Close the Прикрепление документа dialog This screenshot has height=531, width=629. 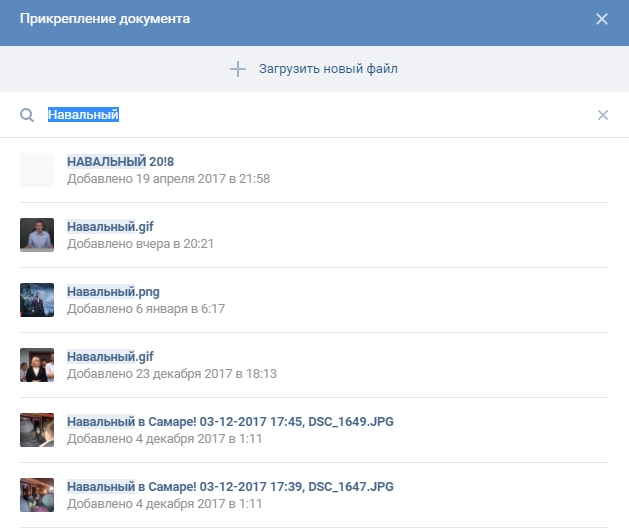click(x=601, y=19)
